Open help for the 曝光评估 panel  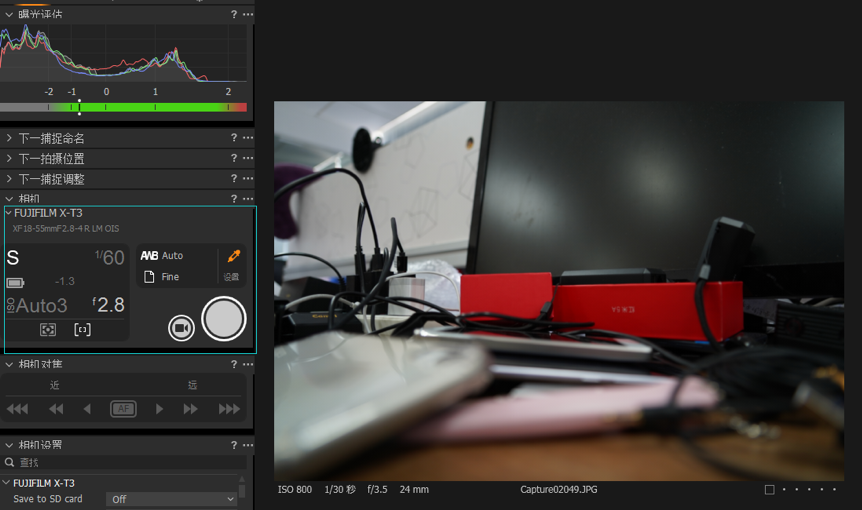[234, 14]
